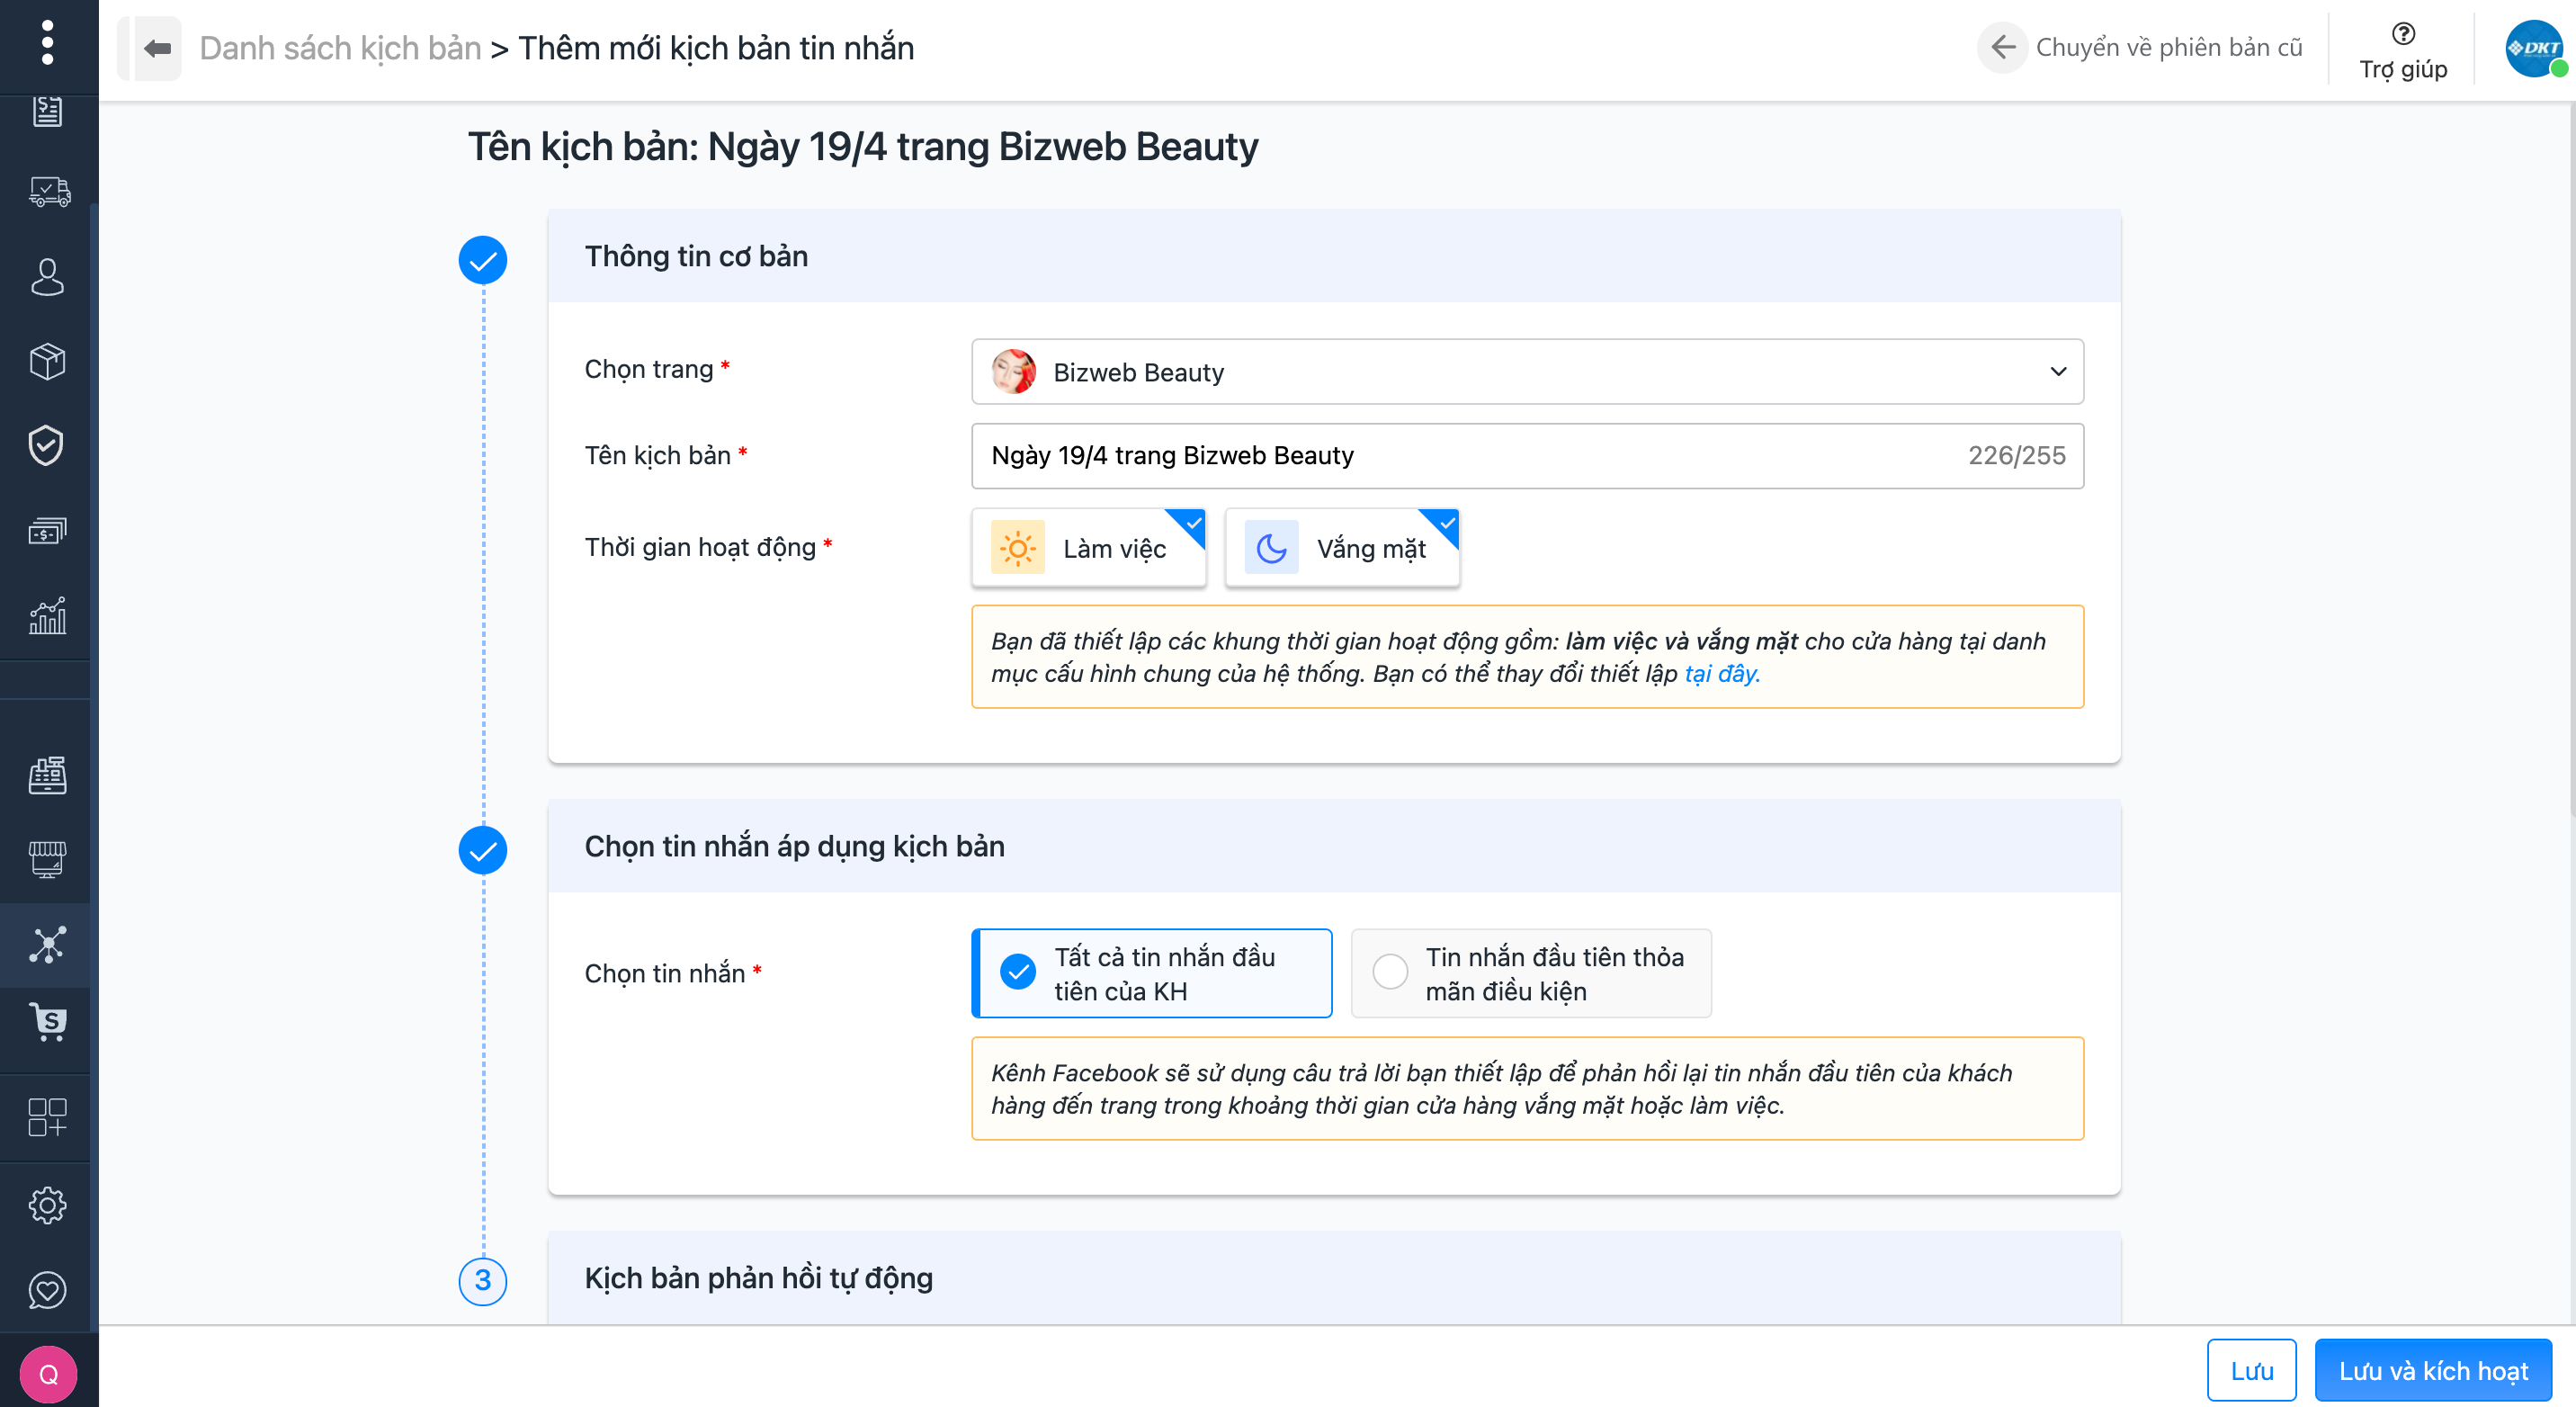2576x1407 pixels.
Task: Click the three-dot menu at sidebar top
Action: (x=47, y=42)
